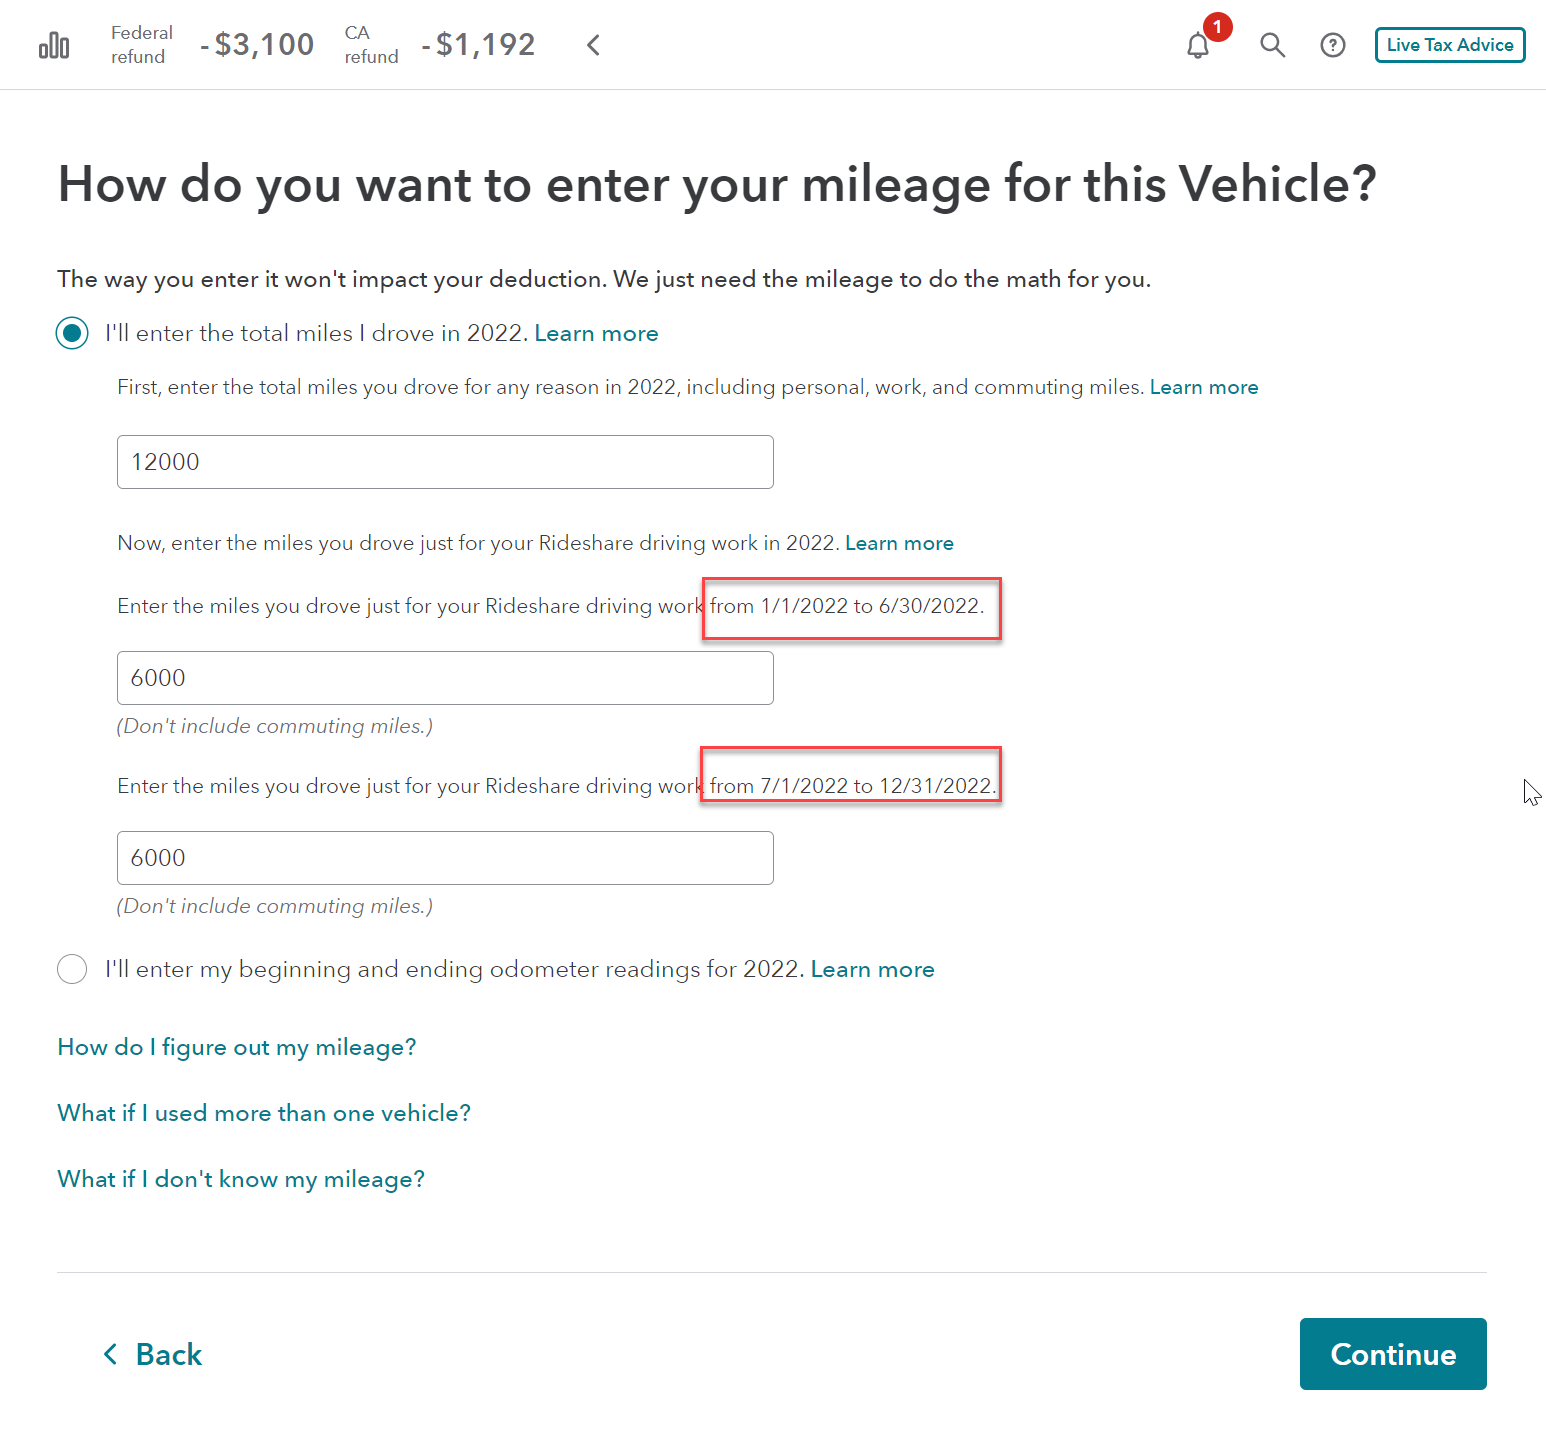Viewport: 1546px width, 1430px height.
Task: Expand "How do I figure out my mileage?"
Action: pyautogui.click(x=237, y=1047)
